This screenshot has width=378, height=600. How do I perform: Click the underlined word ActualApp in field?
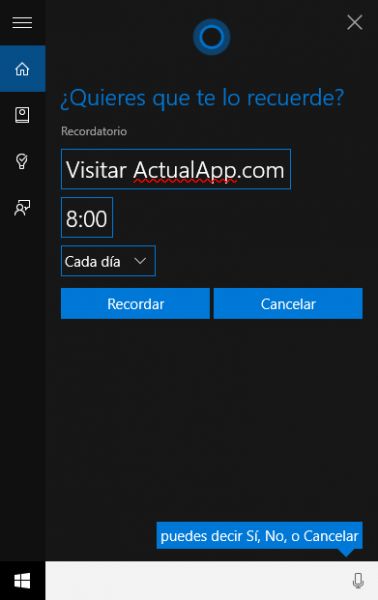(185, 170)
